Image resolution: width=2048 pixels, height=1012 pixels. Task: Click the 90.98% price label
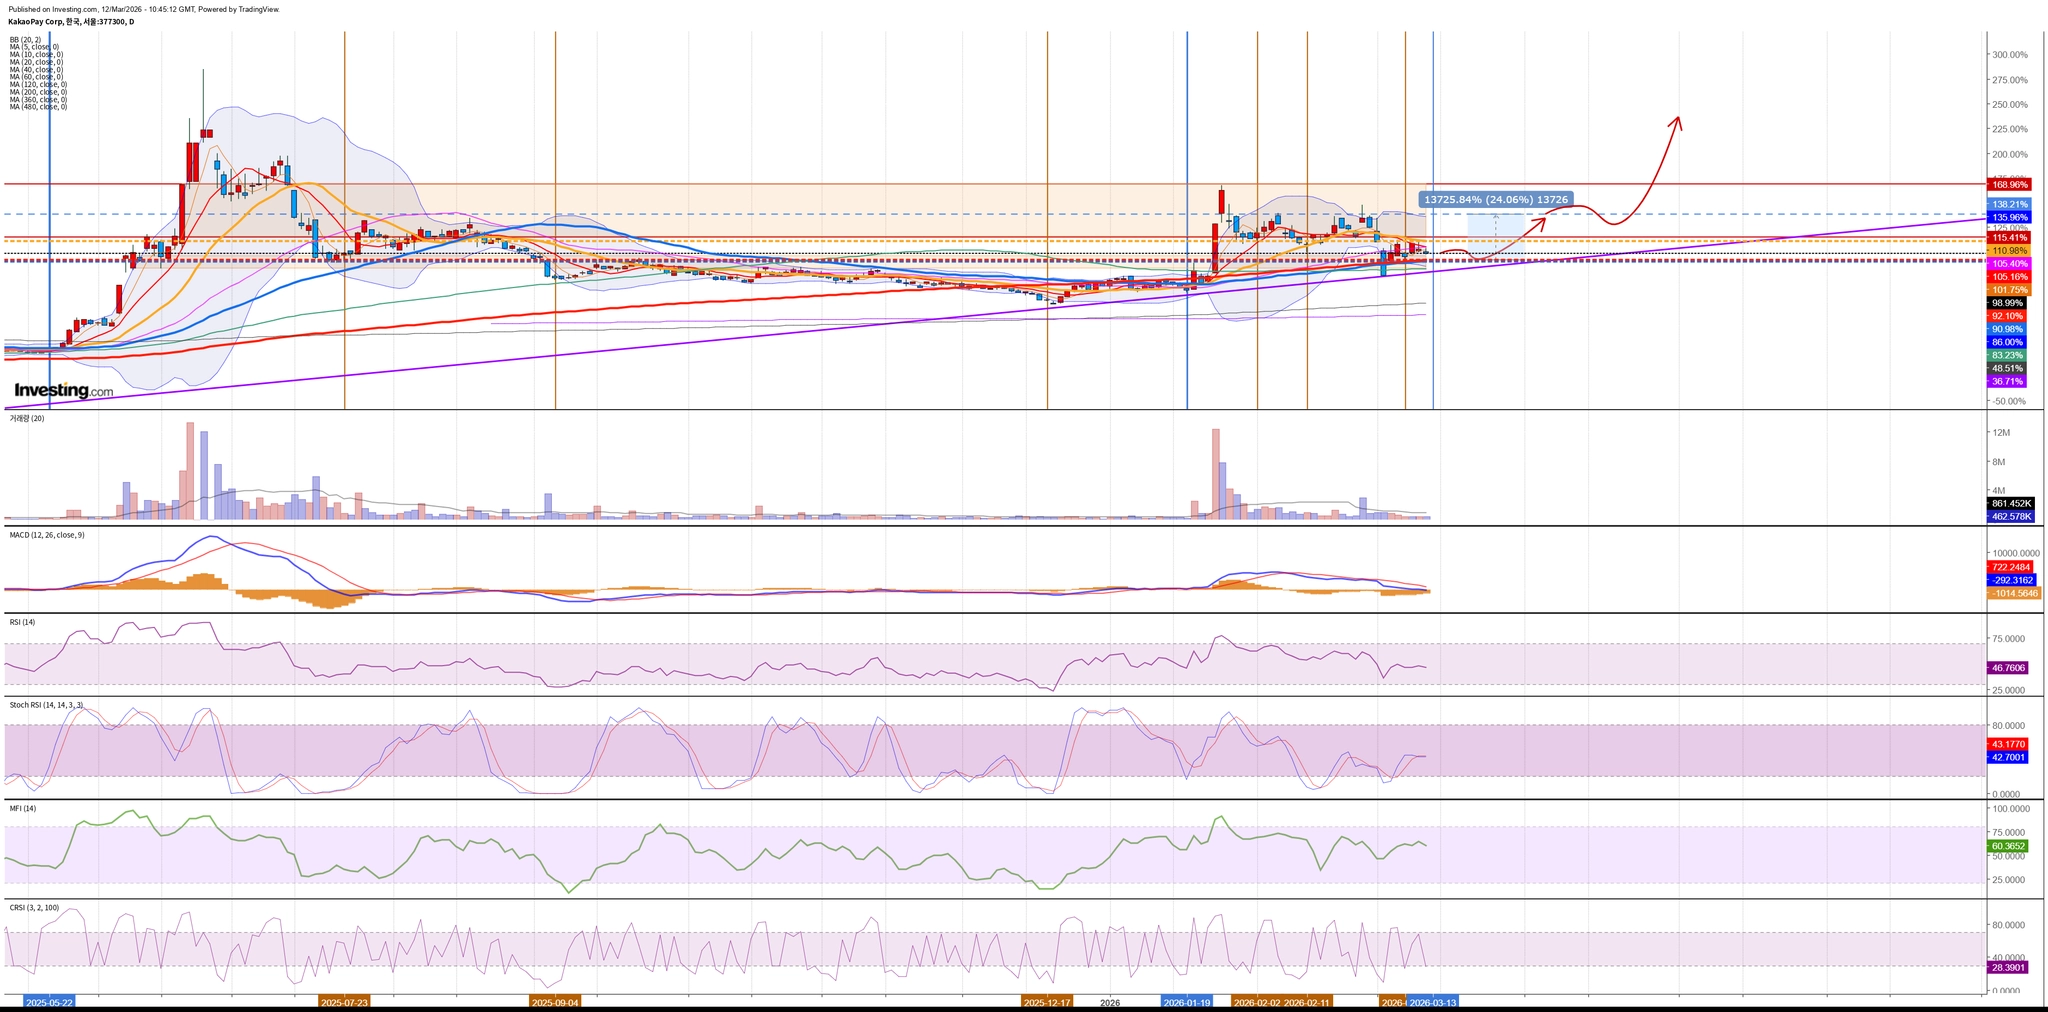pos(2007,329)
